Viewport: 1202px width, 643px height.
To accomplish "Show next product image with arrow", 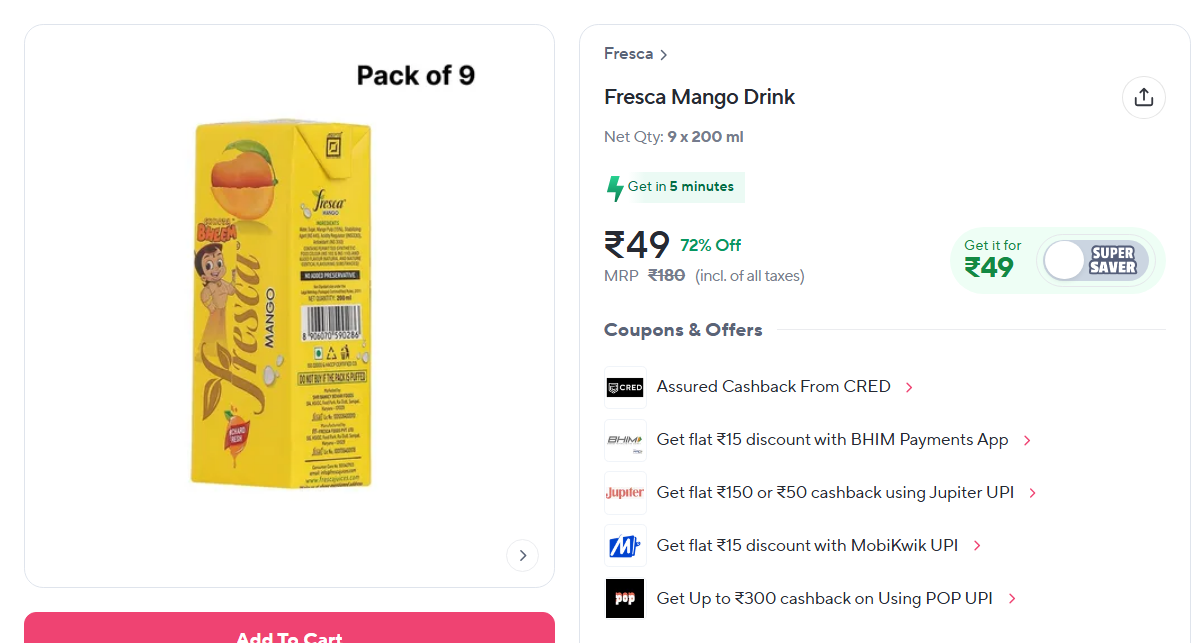I will (x=522, y=556).
